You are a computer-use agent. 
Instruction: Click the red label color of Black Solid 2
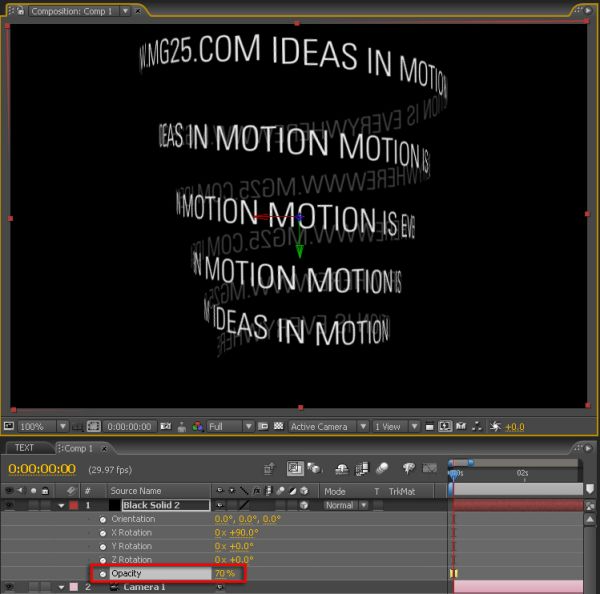tap(73, 505)
